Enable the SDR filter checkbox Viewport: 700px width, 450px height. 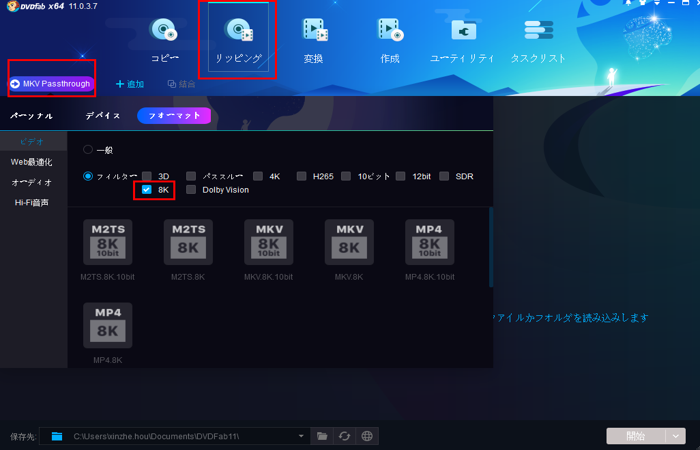[x=444, y=176]
